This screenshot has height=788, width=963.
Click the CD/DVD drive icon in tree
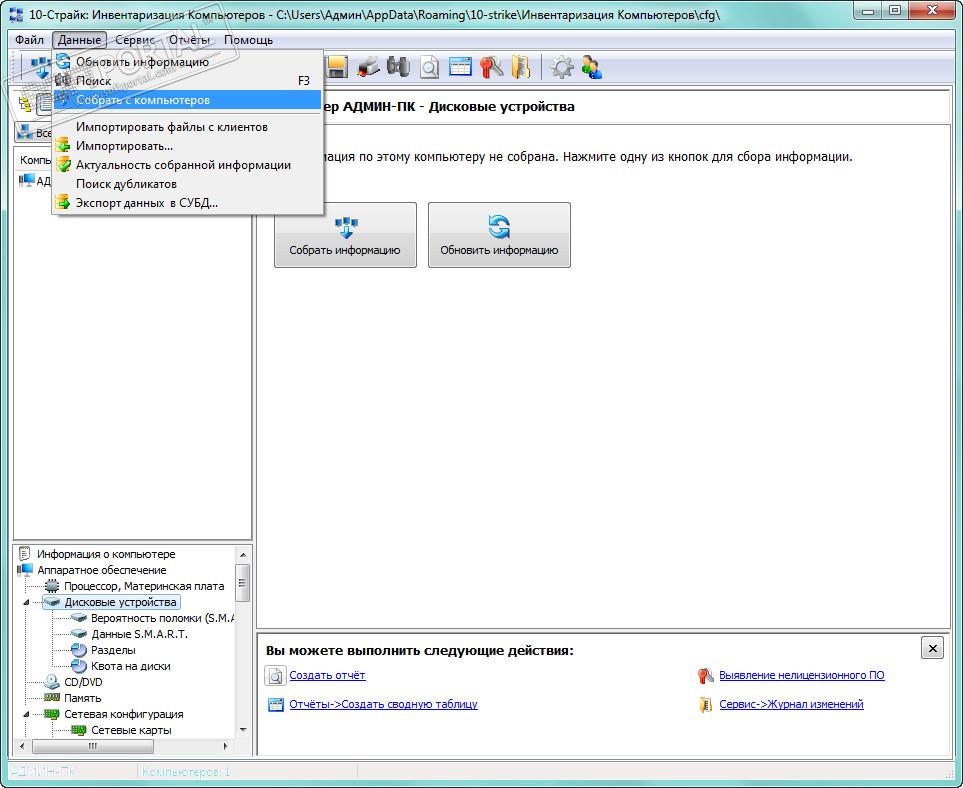tap(52, 682)
